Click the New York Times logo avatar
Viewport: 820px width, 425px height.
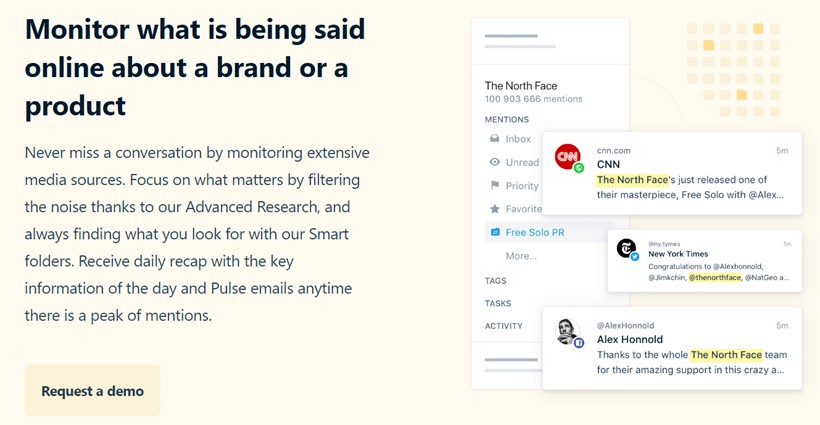pos(625,247)
